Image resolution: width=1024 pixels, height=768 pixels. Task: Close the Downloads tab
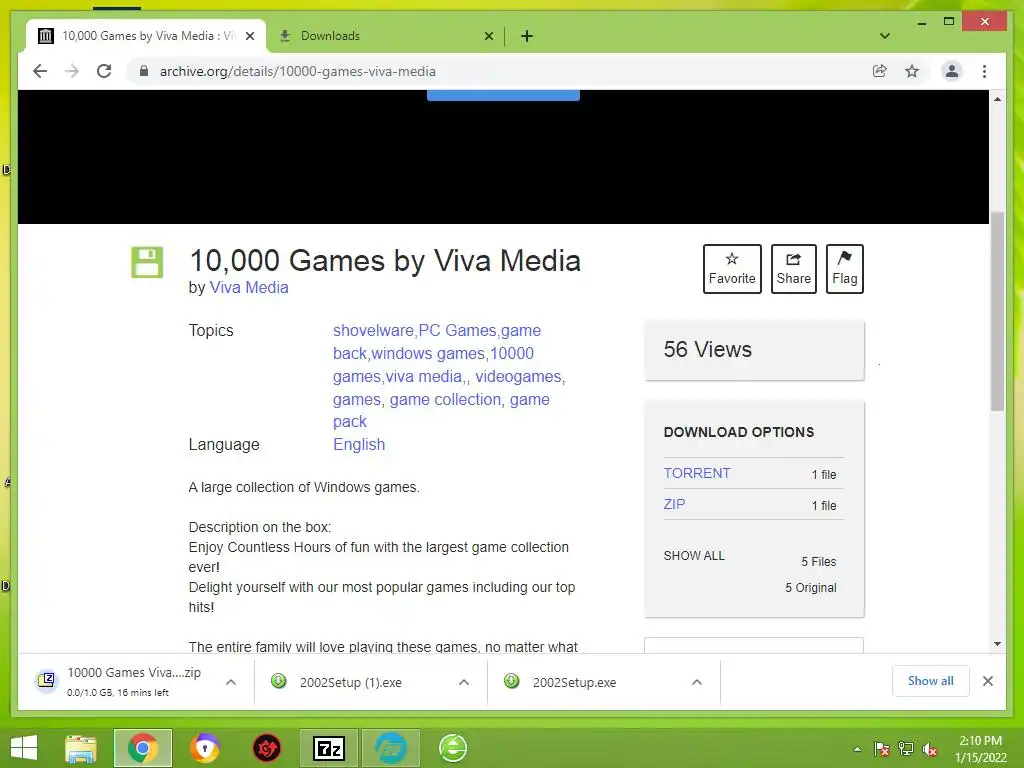[488, 36]
